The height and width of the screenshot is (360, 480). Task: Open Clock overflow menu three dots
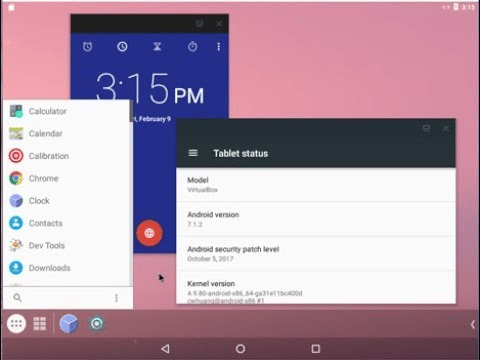click(219, 47)
